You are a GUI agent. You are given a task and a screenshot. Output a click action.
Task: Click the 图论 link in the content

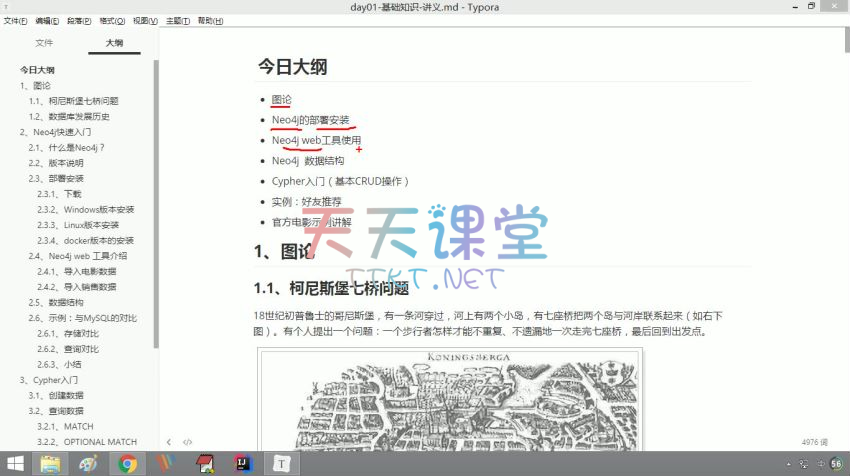pyautogui.click(x=281, y=99)
